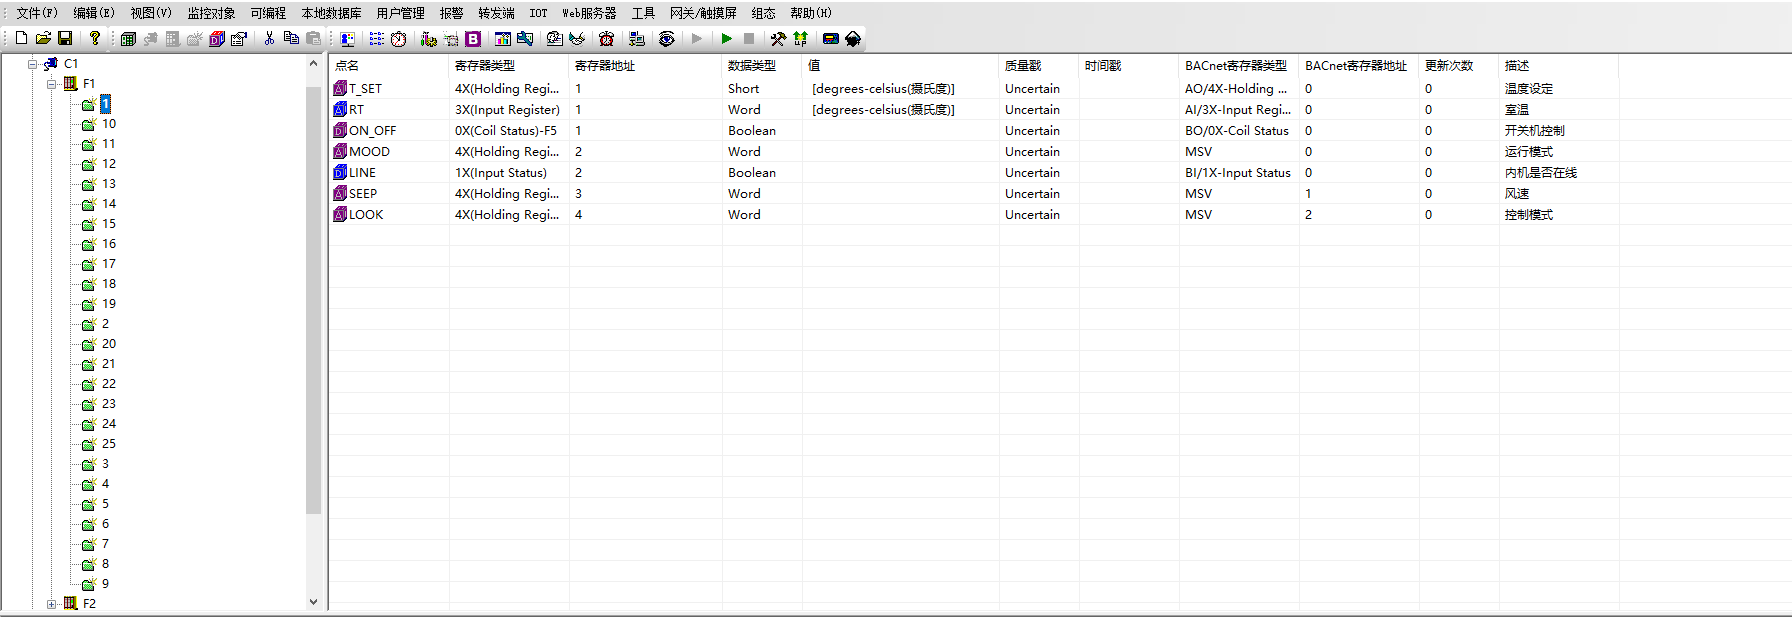
Task: Click the handshake toolbar icon
Action: (577, 39)
